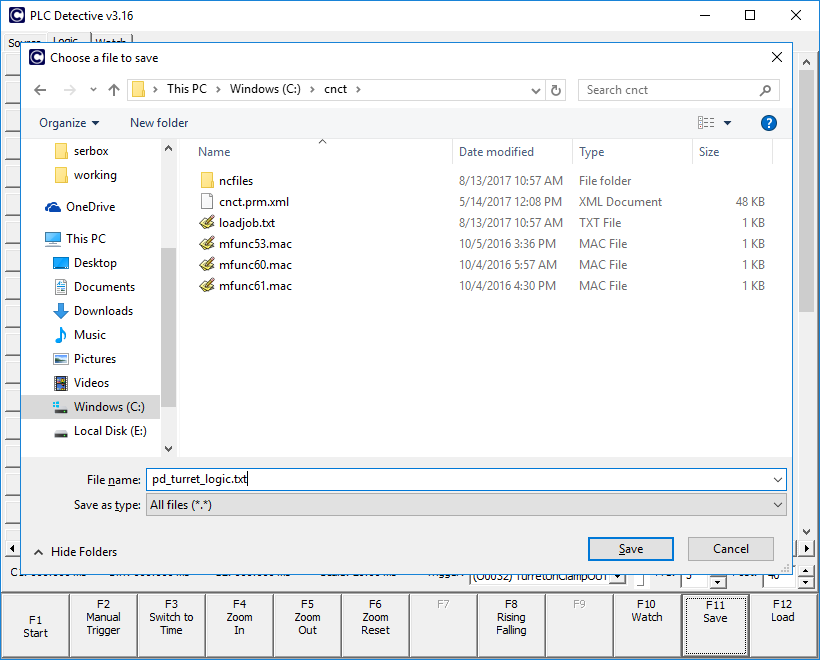Create a New folder
This screenshot has width=820, height=660.
[159, 123]
